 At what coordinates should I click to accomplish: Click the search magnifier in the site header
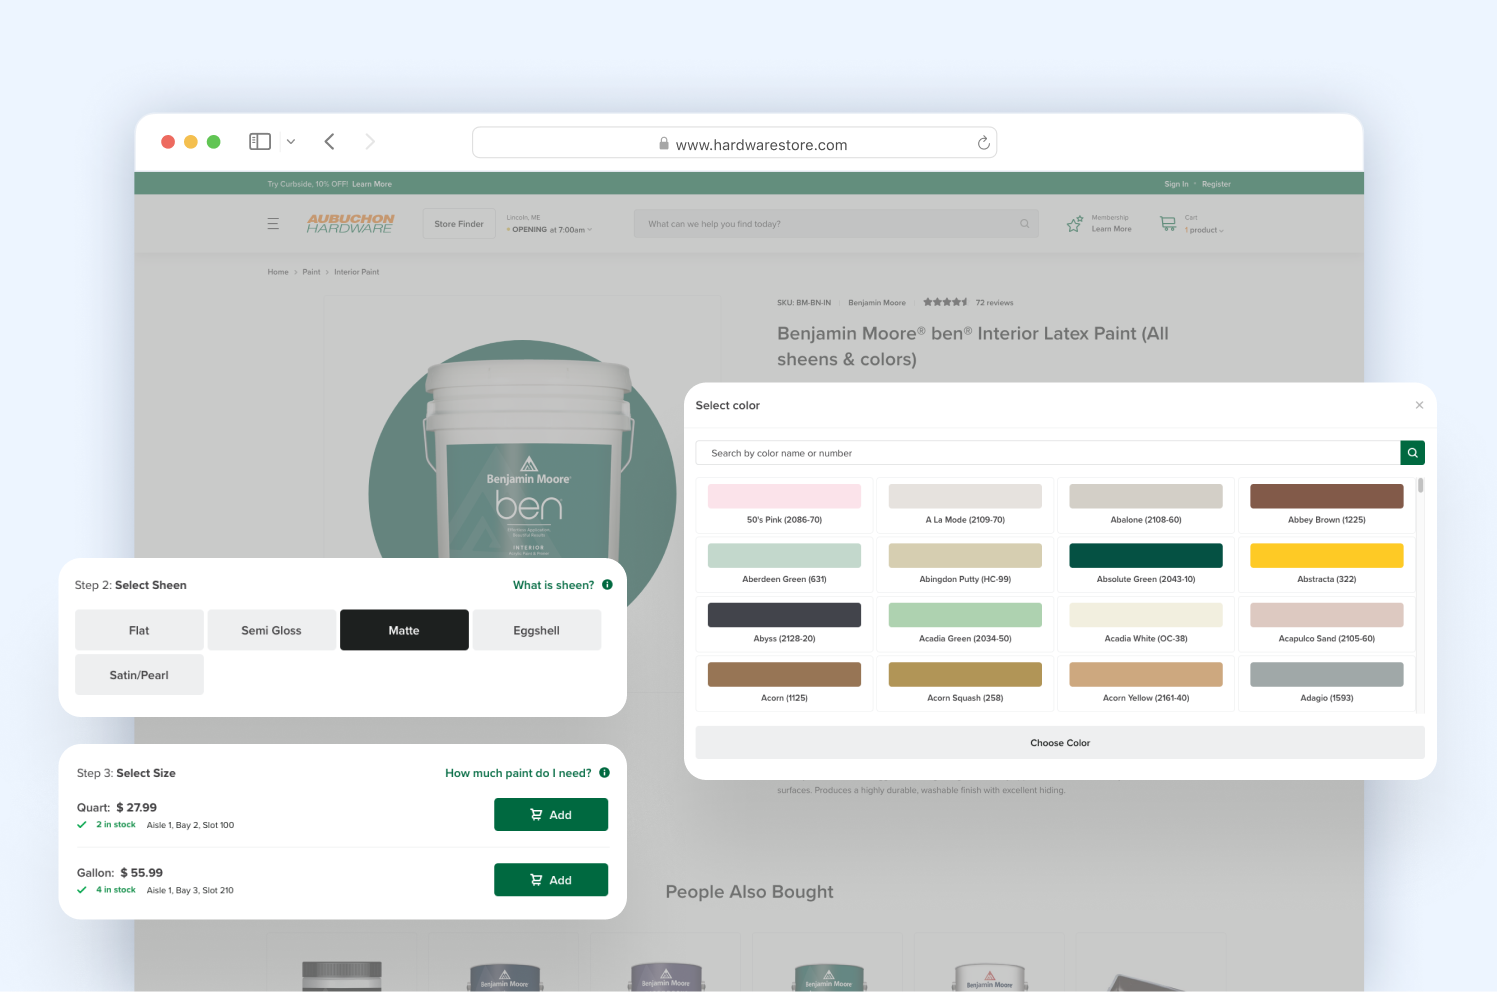pyautogui.click(x=1024, y=223)
